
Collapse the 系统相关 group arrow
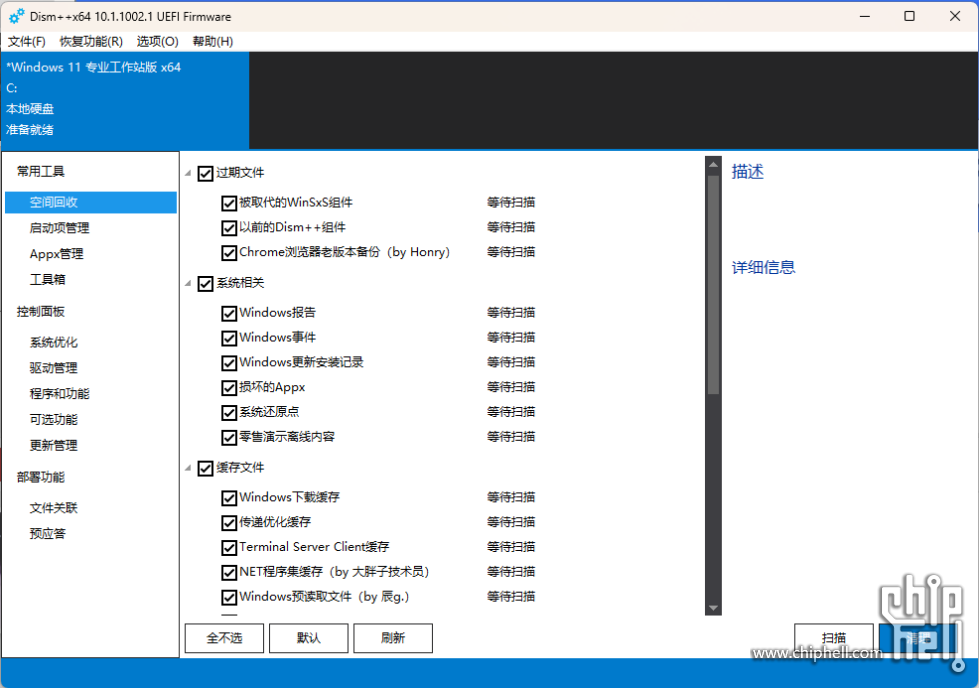coord(188,283)
